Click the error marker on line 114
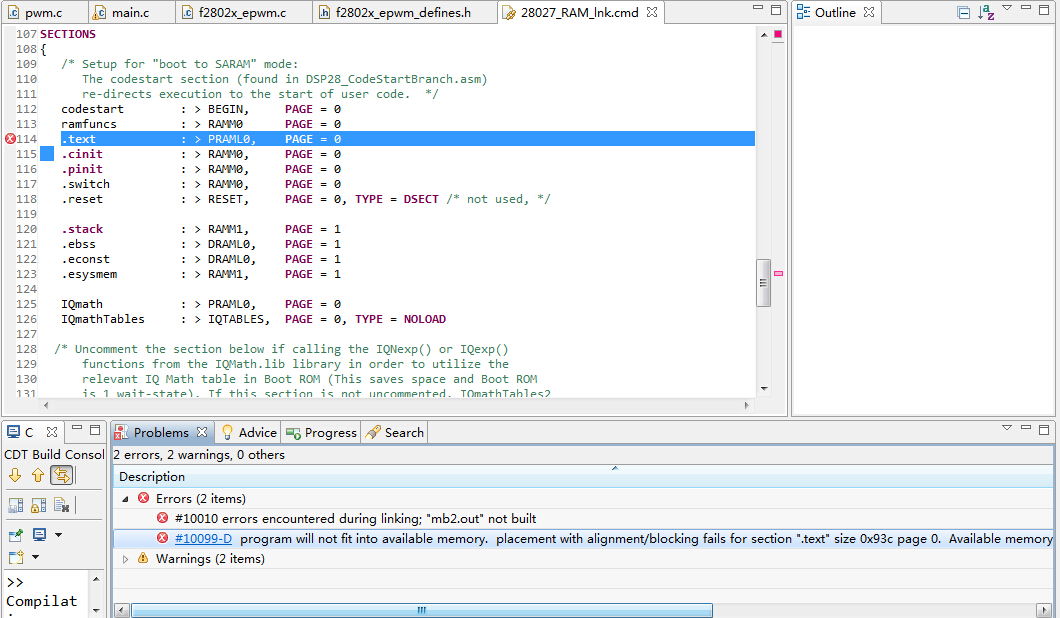Image resolution: width=1060 pixels, height=618 pixels. (11, 139)
